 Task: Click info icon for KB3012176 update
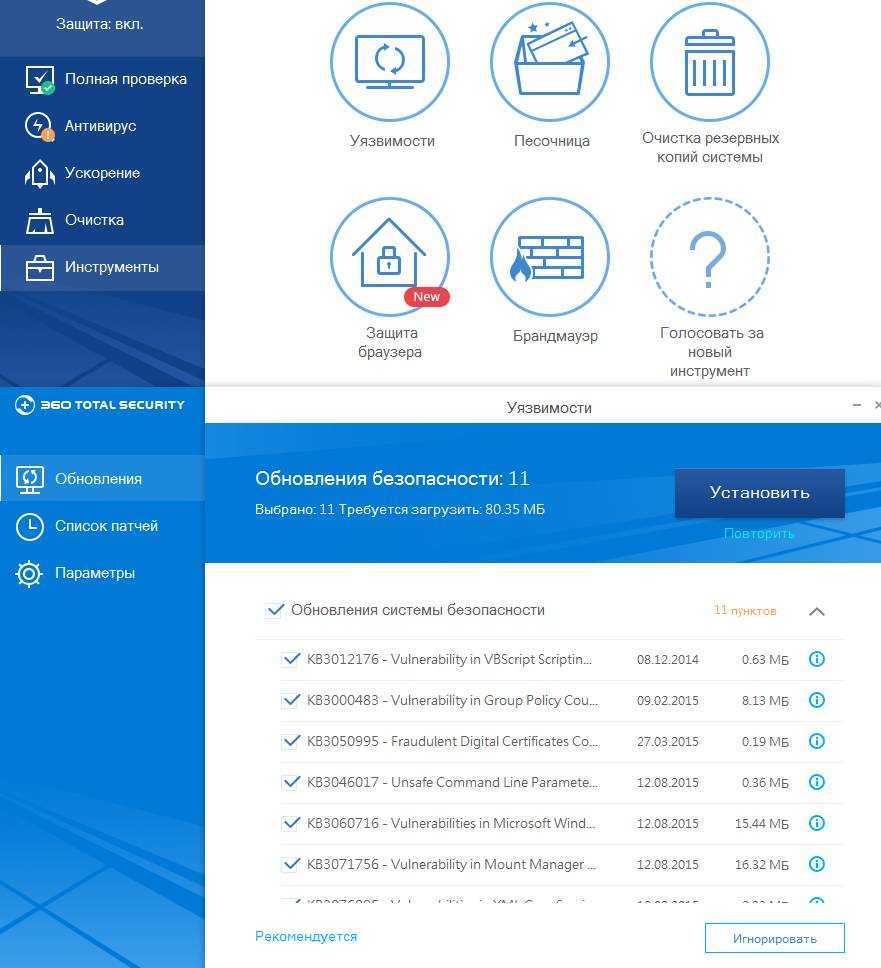[816, 659]
